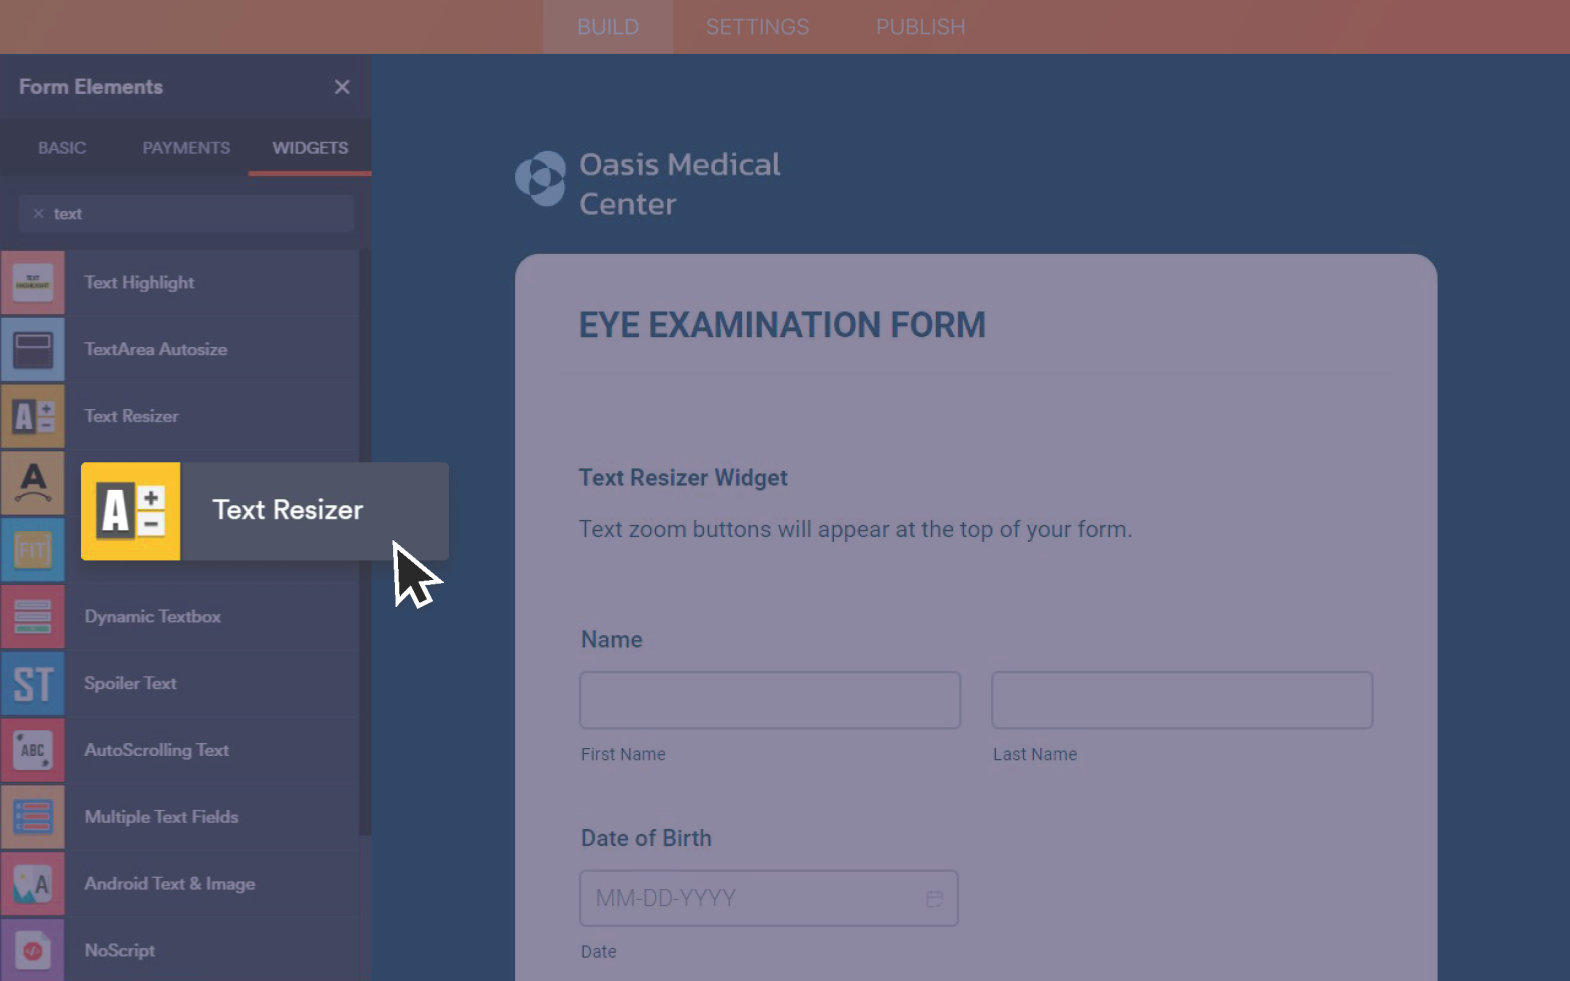Click the FIT widget icon
This screenshot has width=1570, height=981.
pyautogui.click(x=33, y=550)
